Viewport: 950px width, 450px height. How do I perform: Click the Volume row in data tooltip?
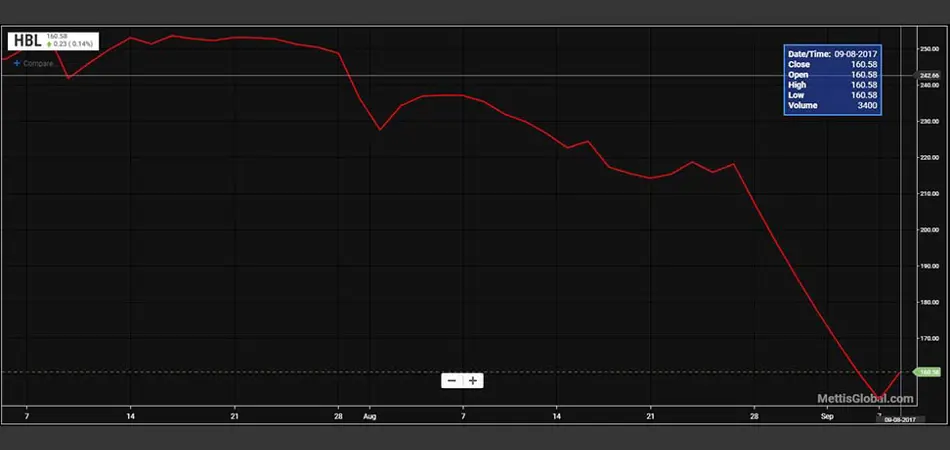click(832, 105)
